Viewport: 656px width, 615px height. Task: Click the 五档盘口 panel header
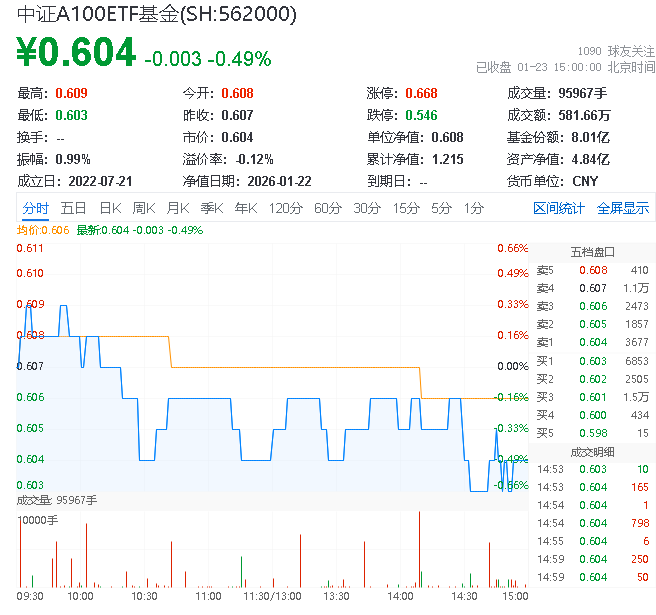click(592, 251)
